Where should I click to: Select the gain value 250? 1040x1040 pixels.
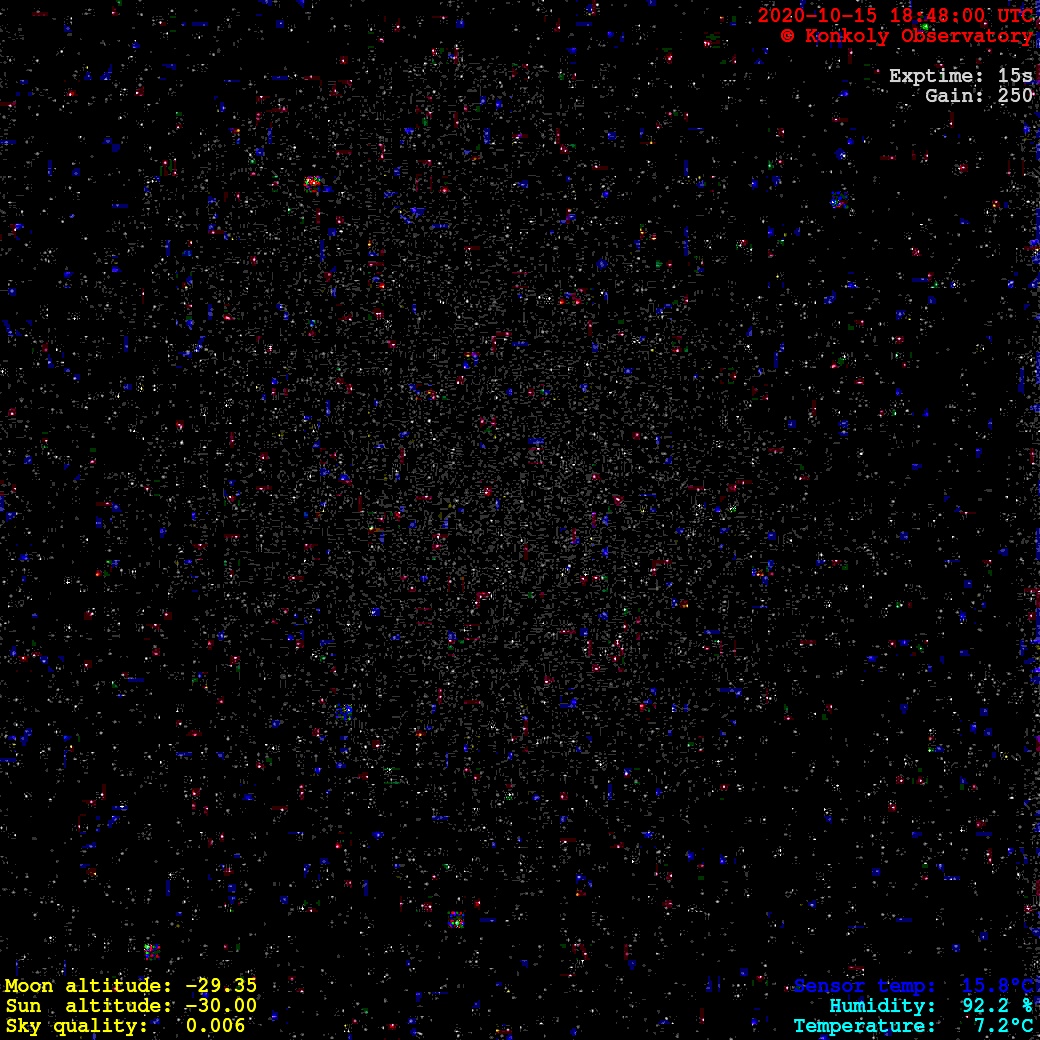[1015, 96]
